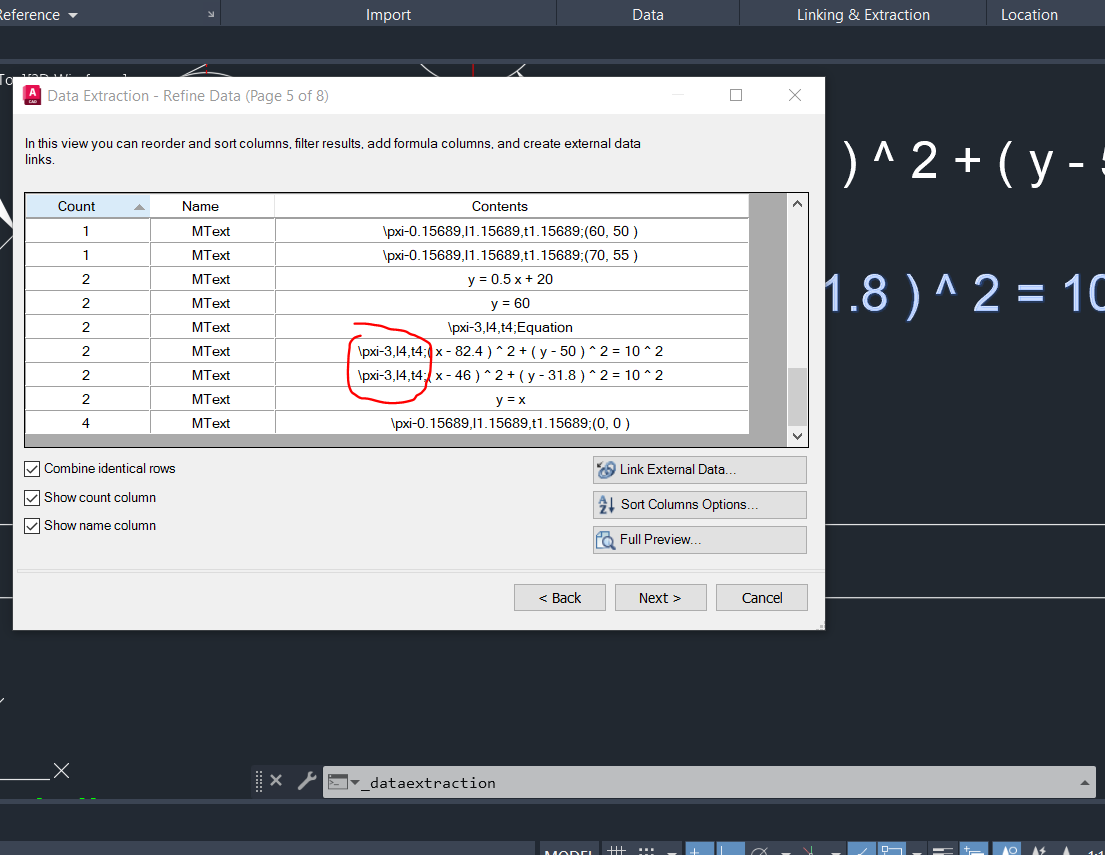The height and width of the screenshot is (855, 1105).
Task: Open Full Preview of the extraction
Action: coord(700,540)
